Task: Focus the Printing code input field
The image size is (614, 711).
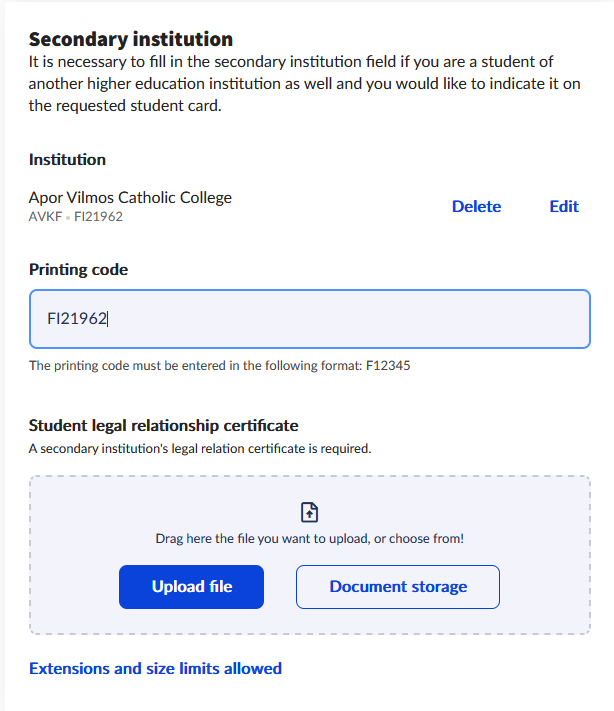Action: [x=310, y=319]
